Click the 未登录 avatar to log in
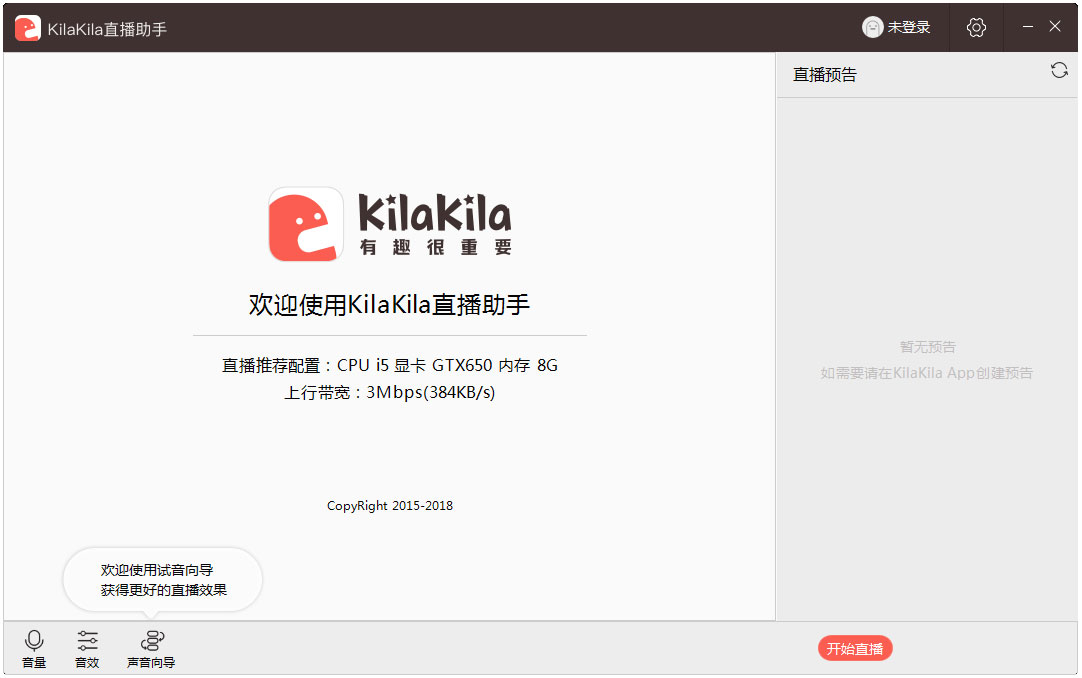Image resolution: width=1082 pixels, height=678 pixels. (872, 27)
